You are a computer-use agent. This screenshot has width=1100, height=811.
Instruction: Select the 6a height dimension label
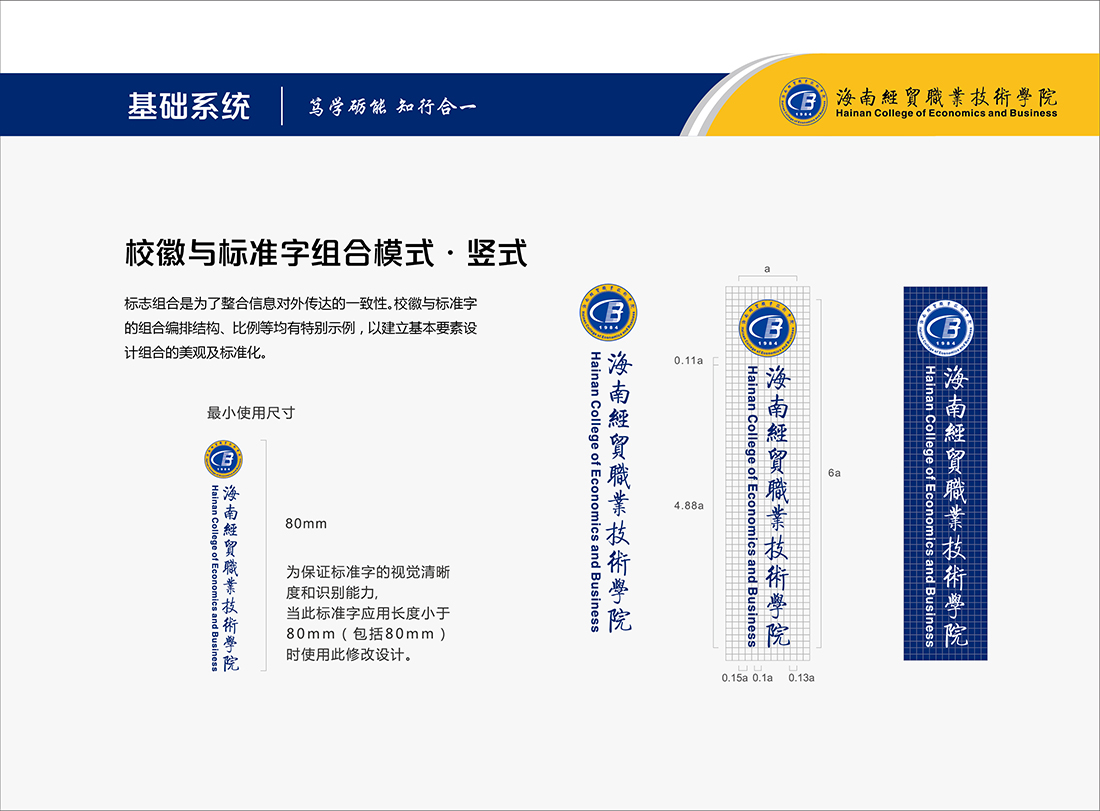coord(834,473)
